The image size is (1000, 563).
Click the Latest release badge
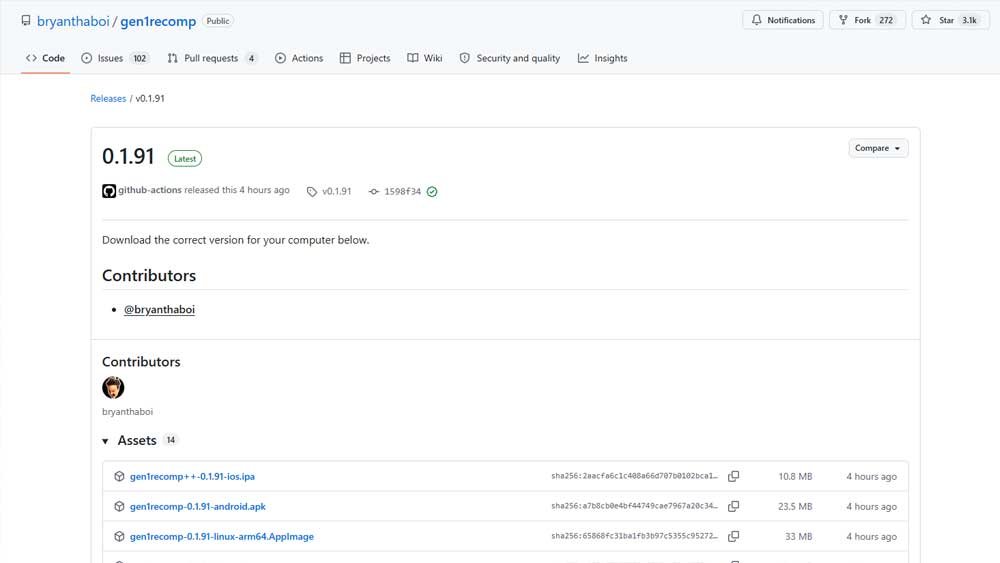[185, 159]
